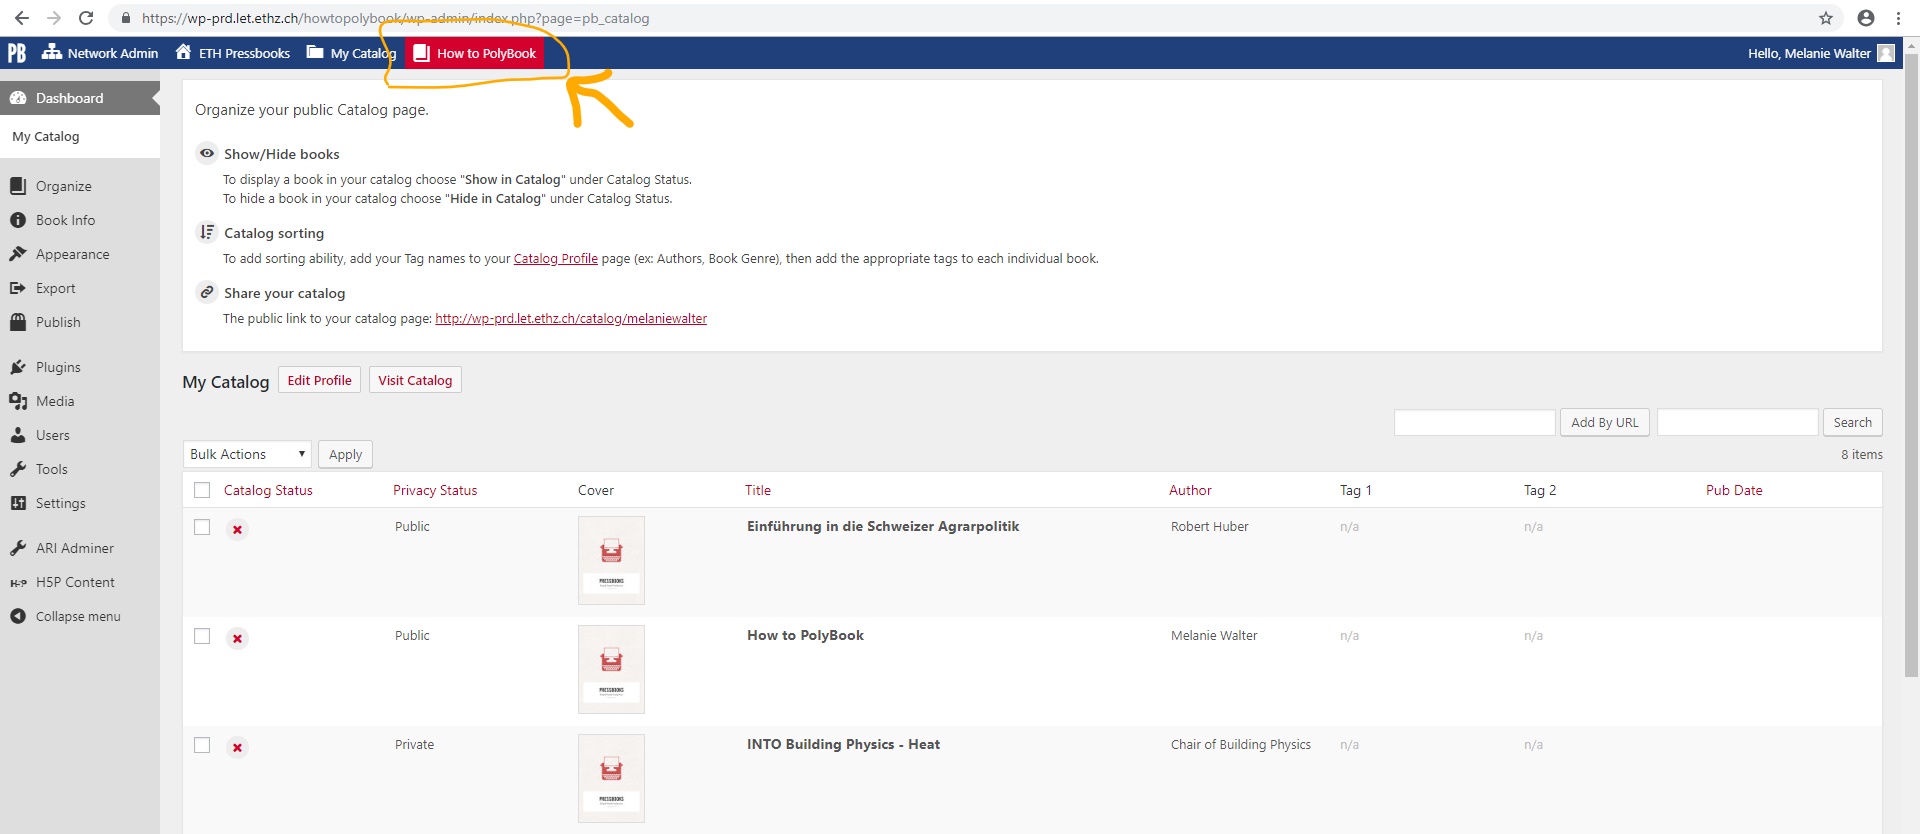This screenshot has height=834, width=1920.
Task: Click the title Einführung in die Schweizer Agrarpolitik
Action: point(883,526)
